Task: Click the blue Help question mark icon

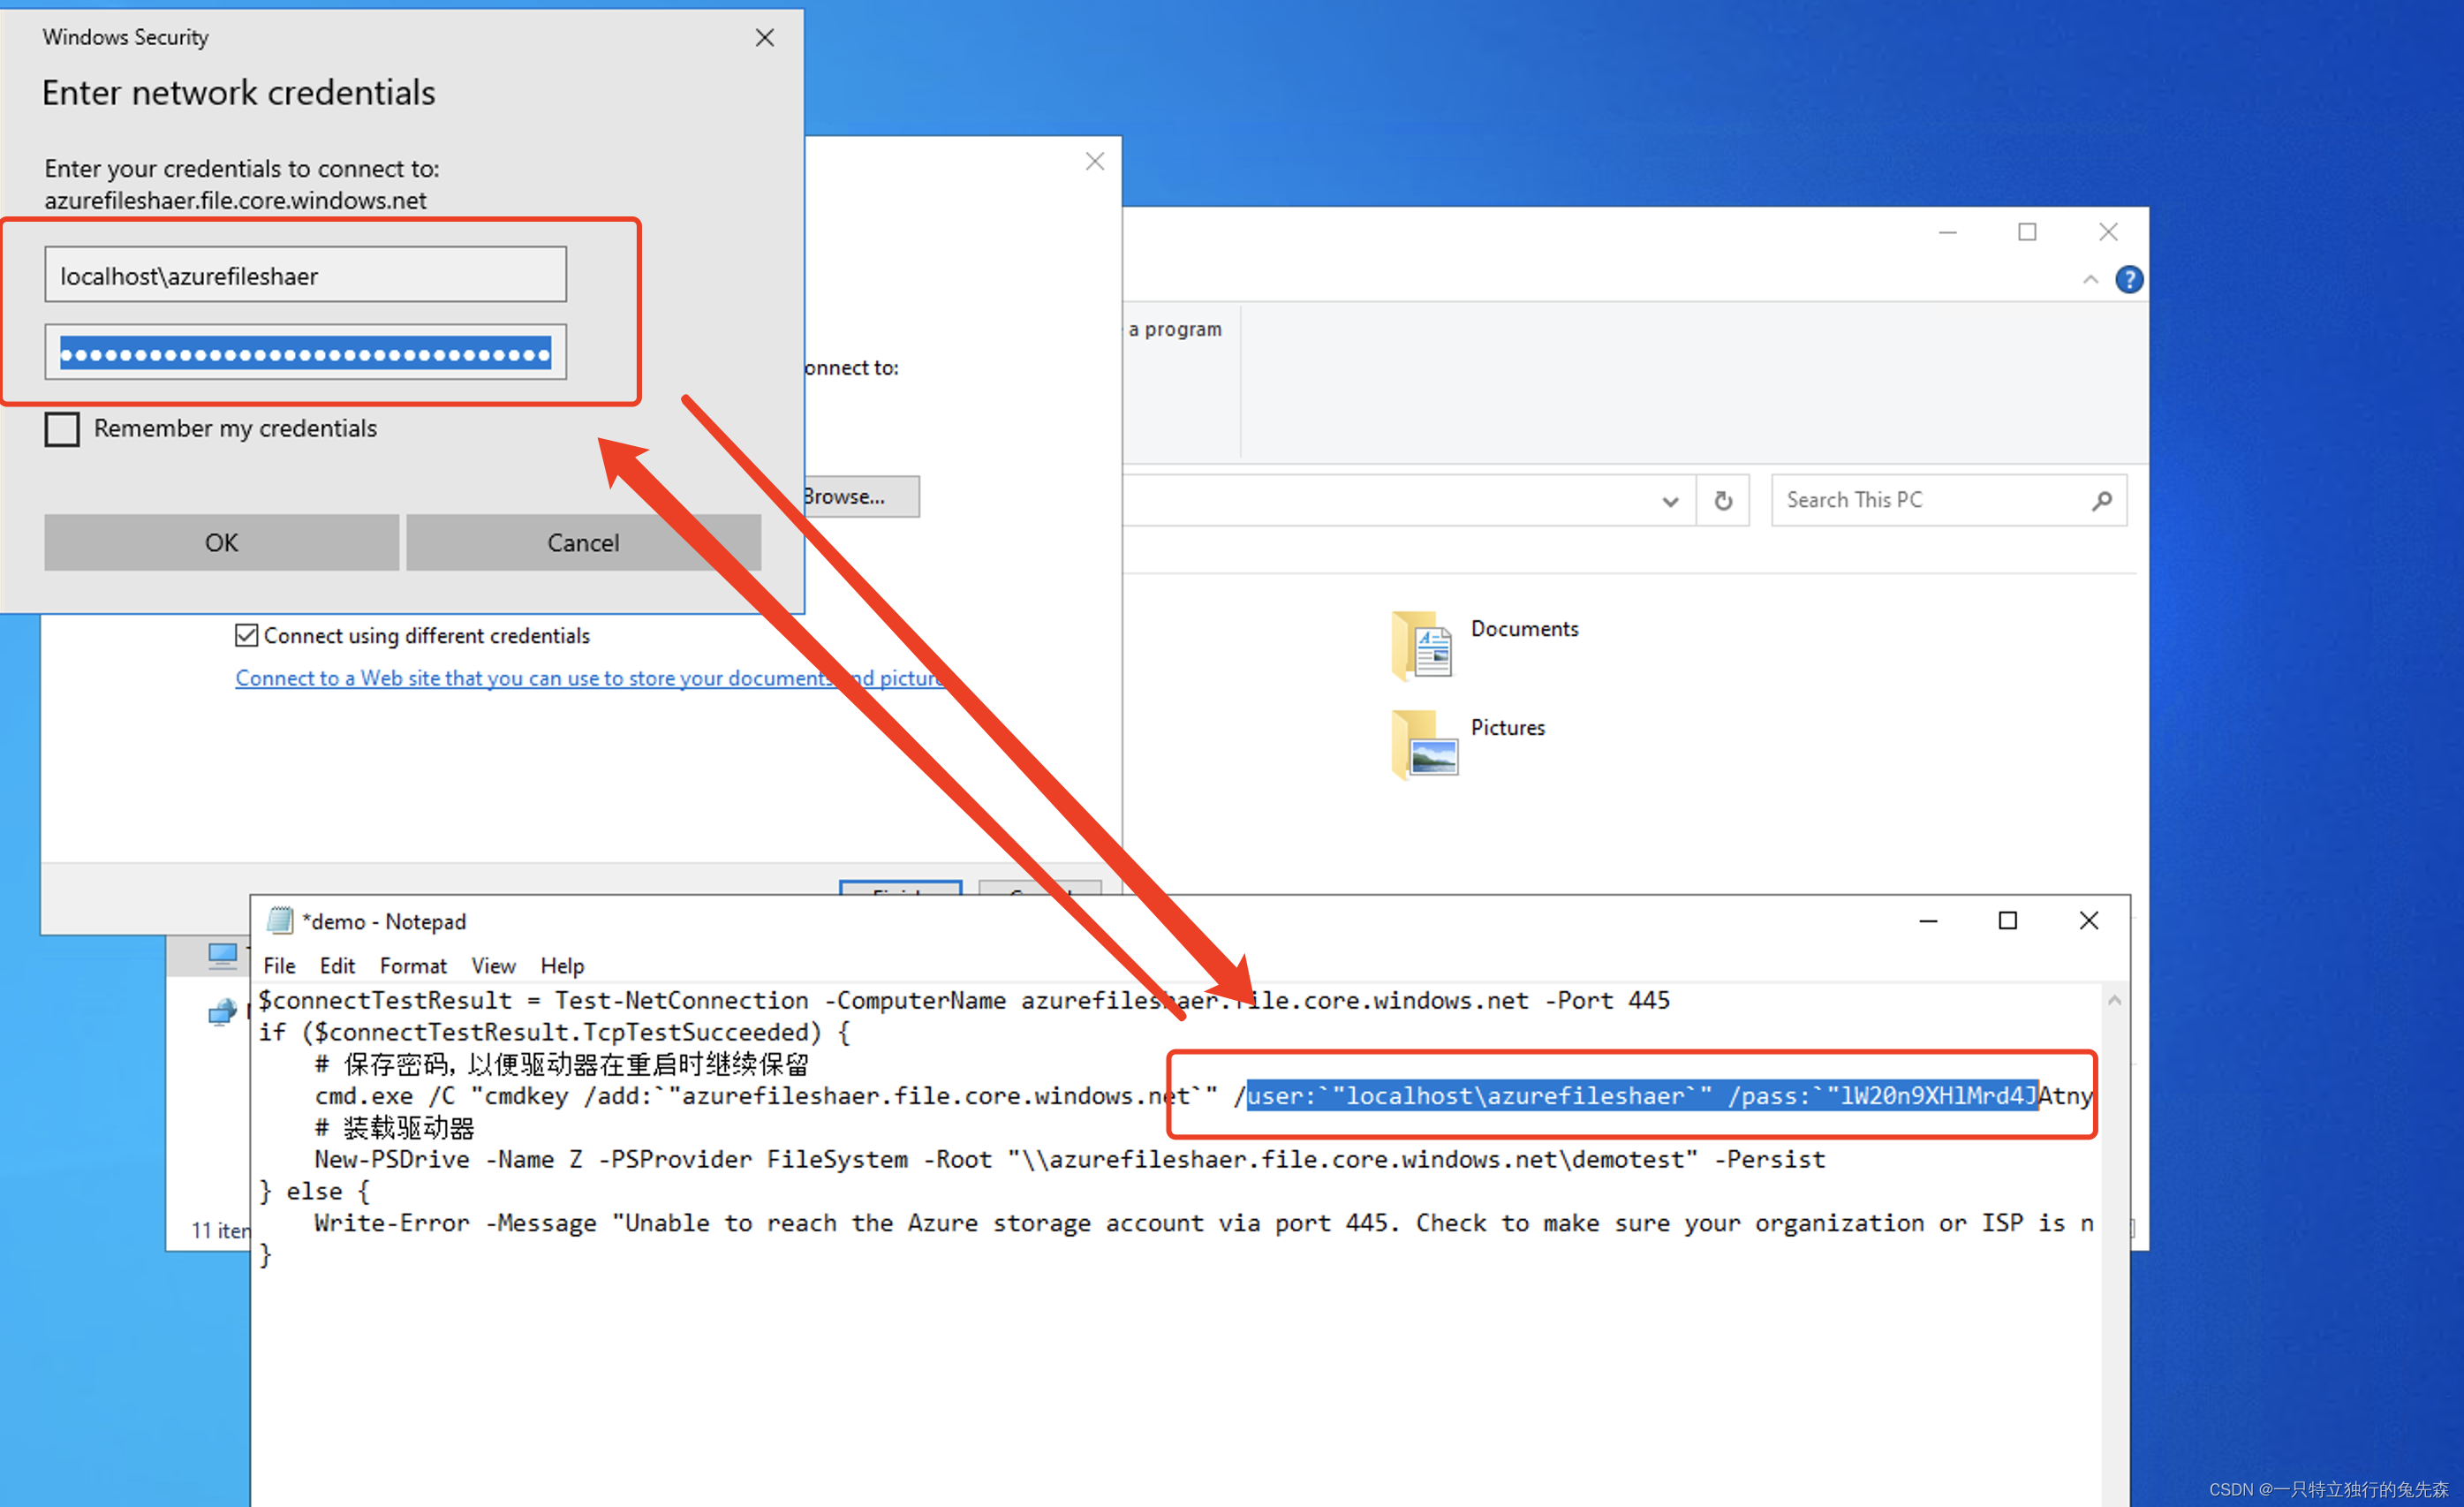Action: (2128, 280)
